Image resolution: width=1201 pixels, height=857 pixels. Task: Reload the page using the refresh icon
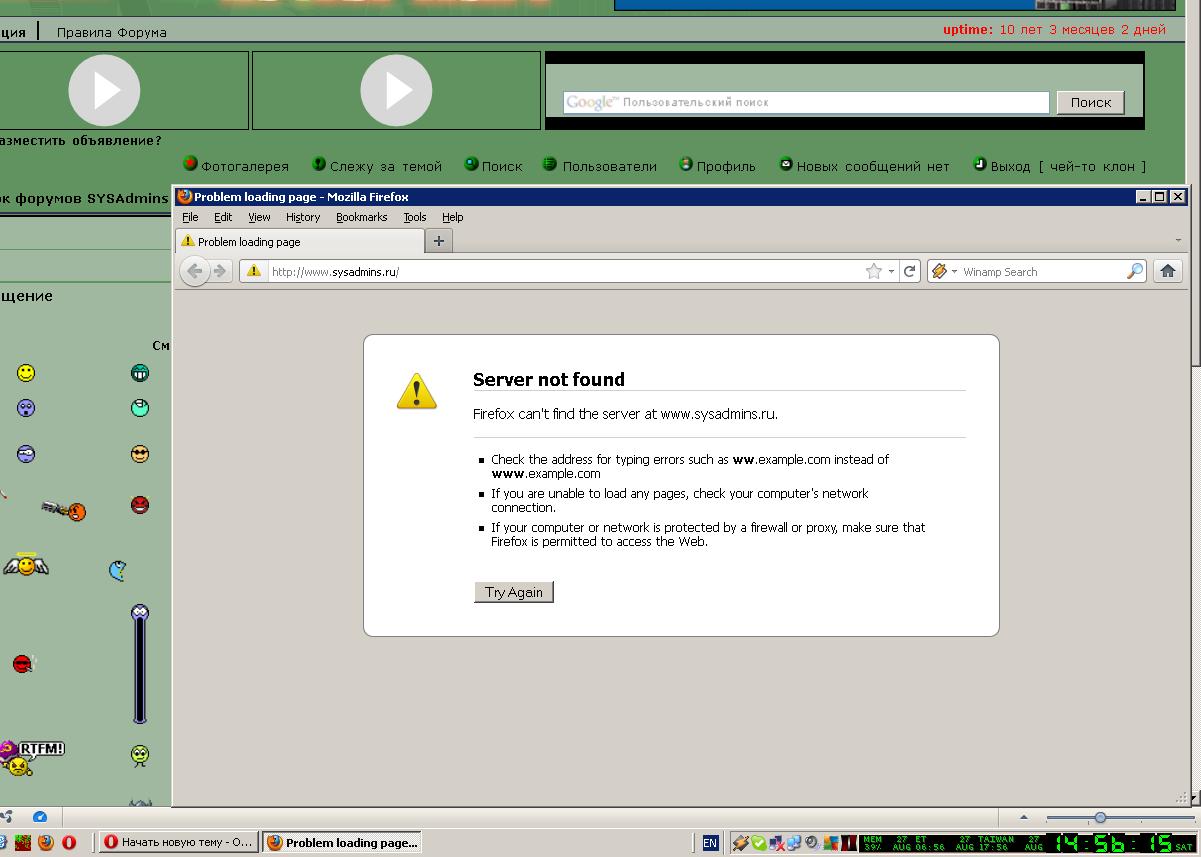[x=910, y=271]
